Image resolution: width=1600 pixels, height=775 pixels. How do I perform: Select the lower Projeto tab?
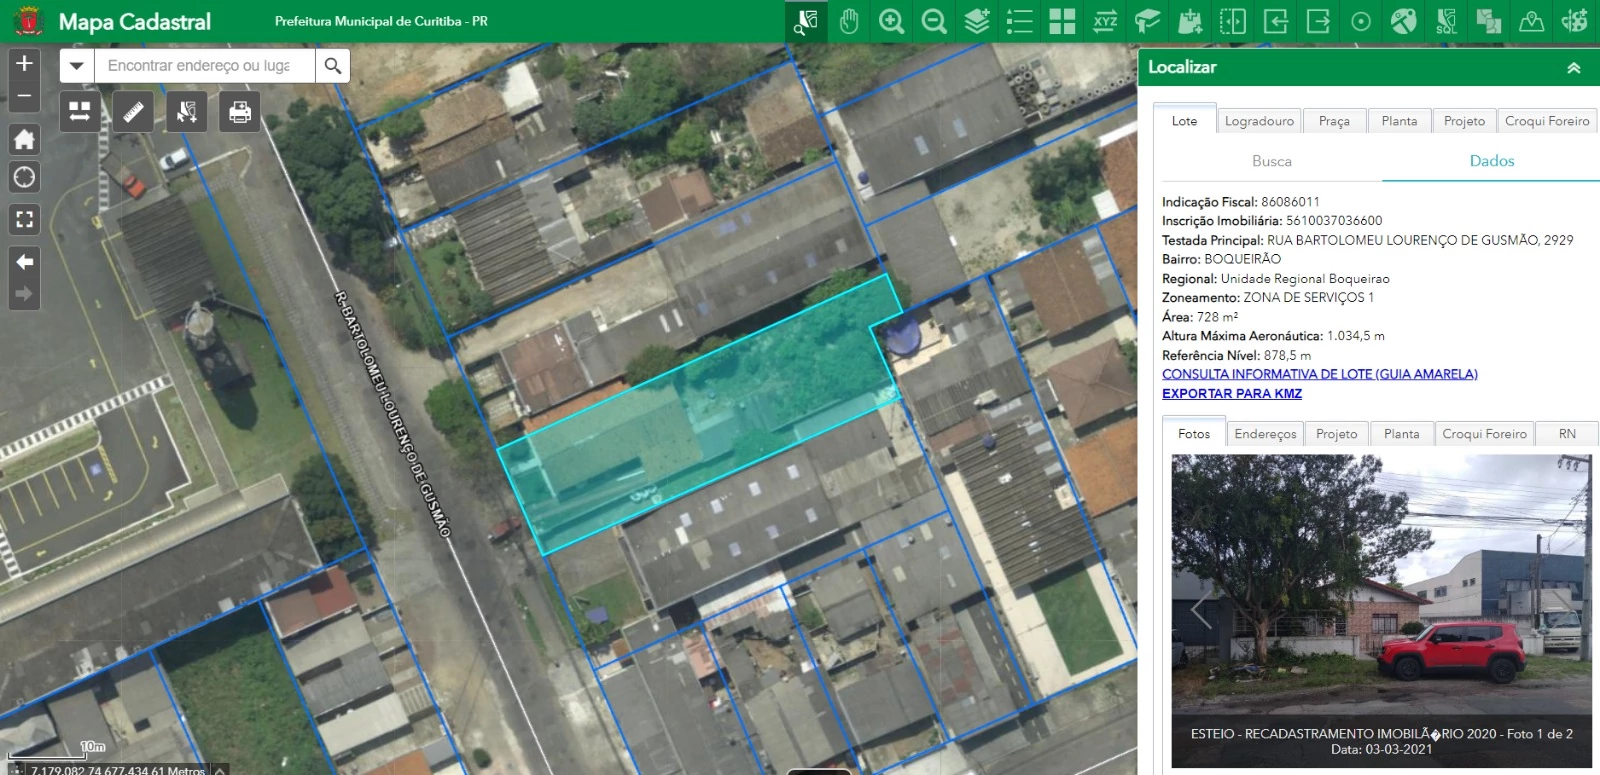1336,434
